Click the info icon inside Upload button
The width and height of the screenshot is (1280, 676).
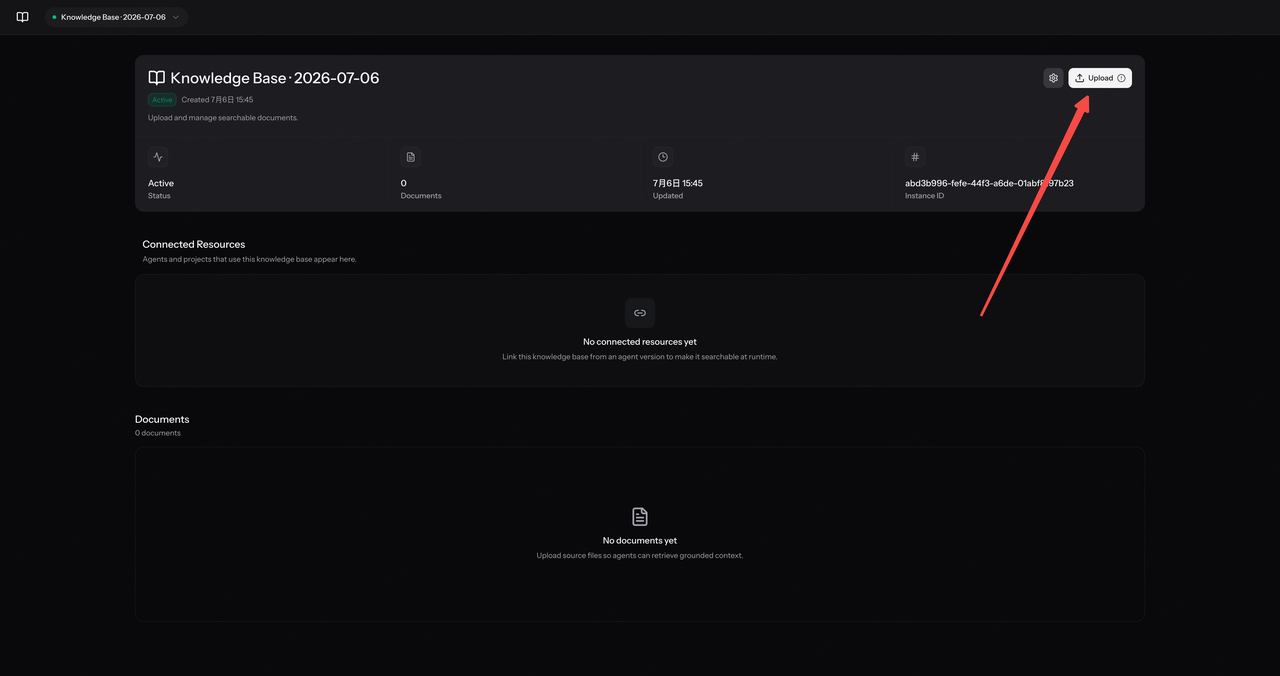[x=1121, y=78]
